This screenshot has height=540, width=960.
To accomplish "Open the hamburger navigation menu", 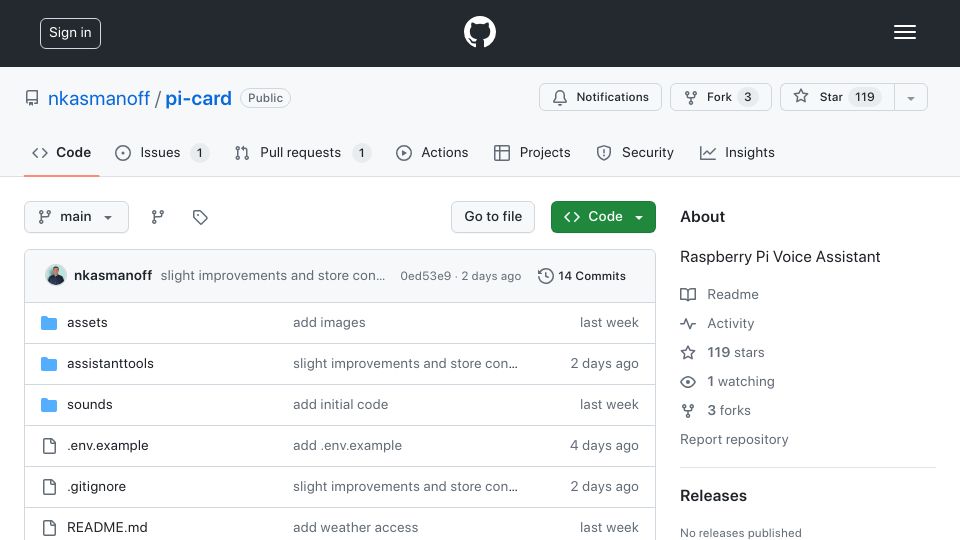I will pyautogui.click(x=904, y=32).
